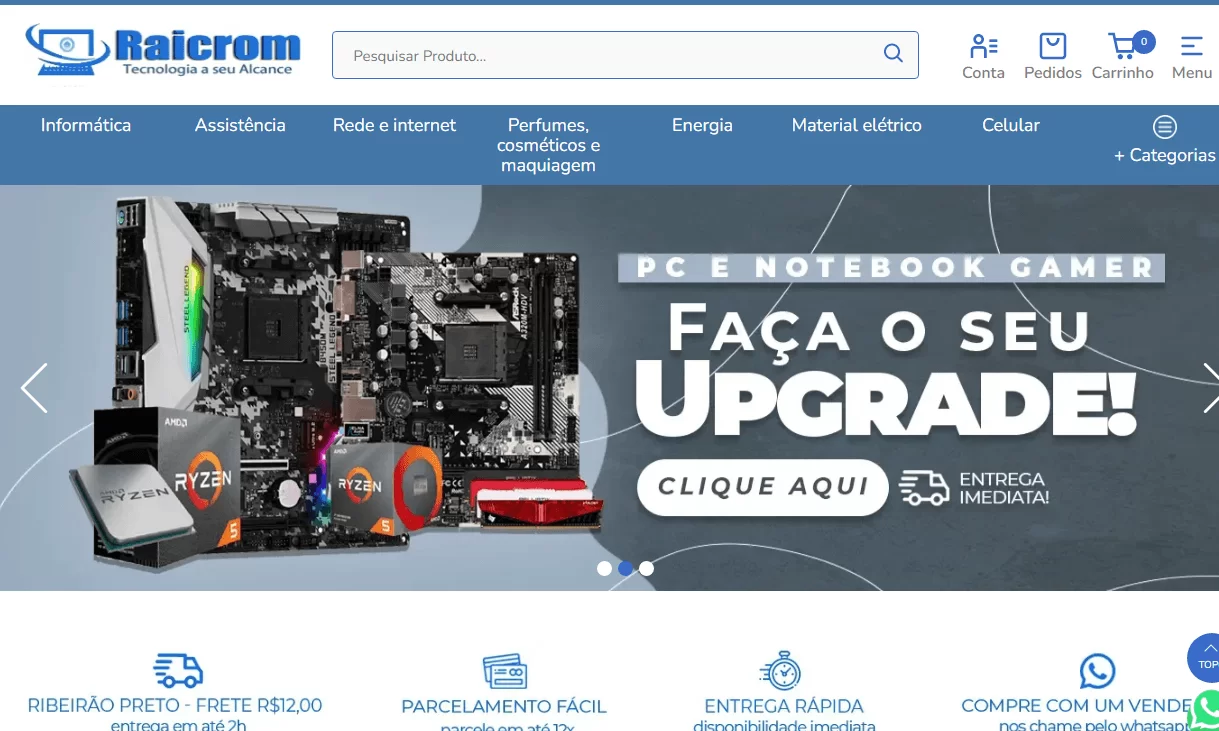The image size is (1219, 731).
Task: Show next banner with right arrow
Action: tap(1210, 388)
